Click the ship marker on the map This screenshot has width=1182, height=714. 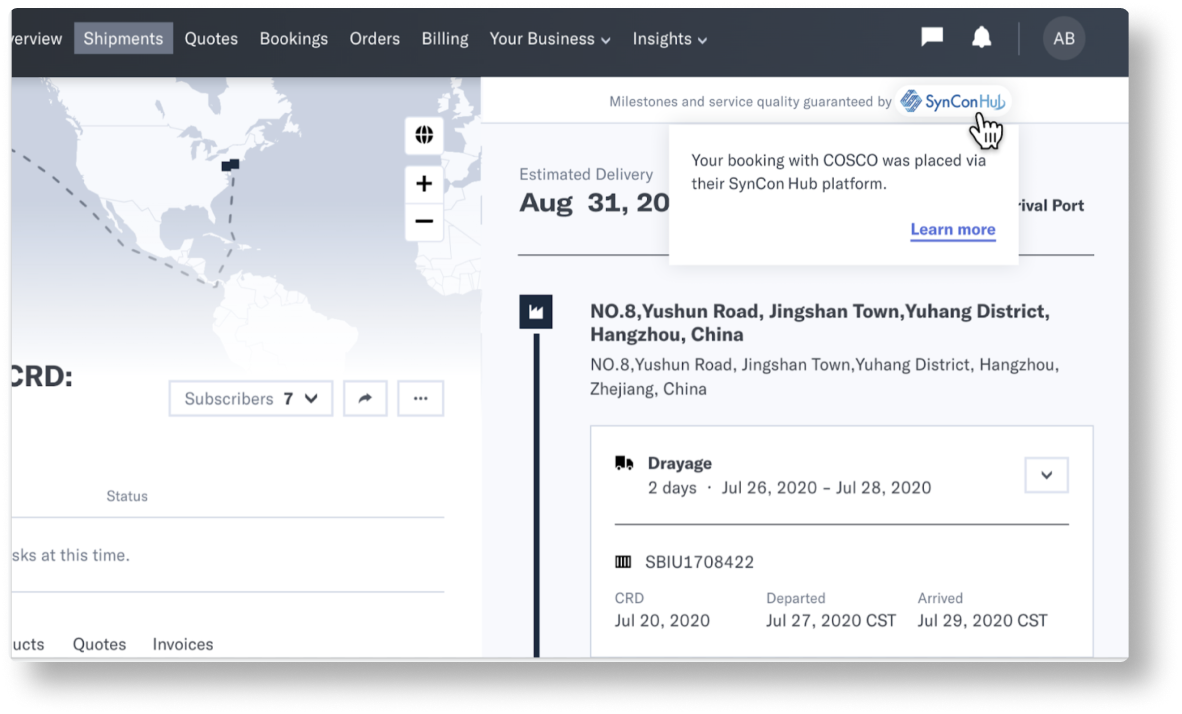click(x=230, y=164)
